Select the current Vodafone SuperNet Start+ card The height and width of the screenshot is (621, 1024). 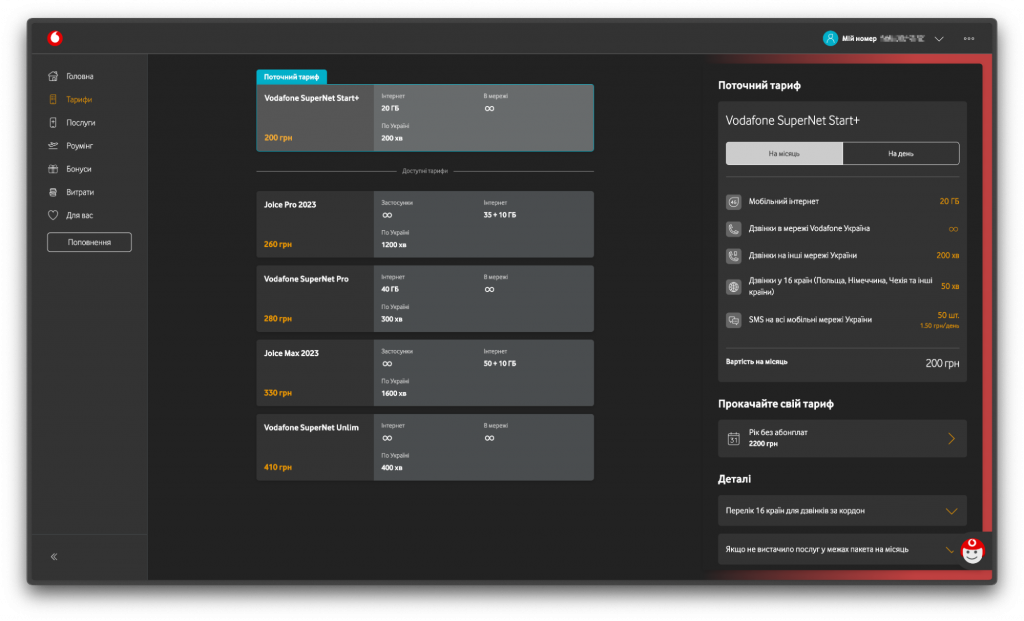coord(425,118)
